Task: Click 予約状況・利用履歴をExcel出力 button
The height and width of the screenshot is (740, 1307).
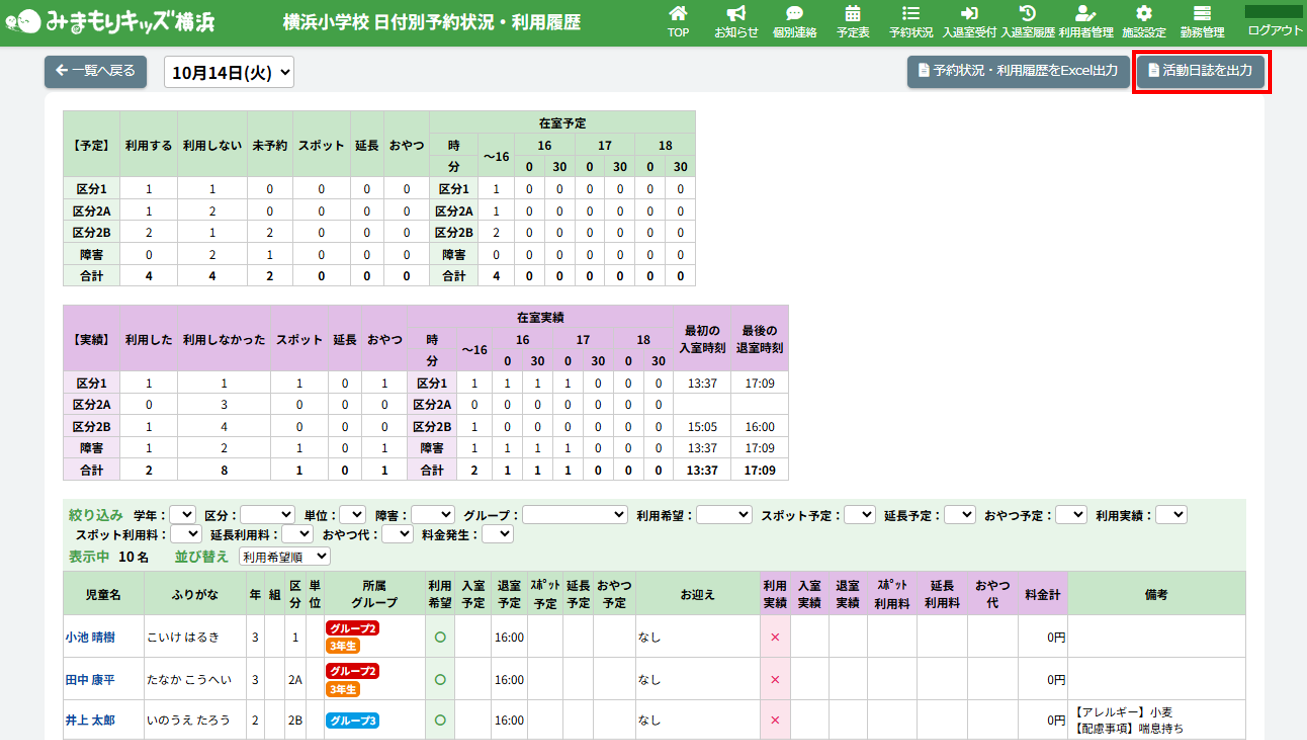Action: tap(1017, 72)
